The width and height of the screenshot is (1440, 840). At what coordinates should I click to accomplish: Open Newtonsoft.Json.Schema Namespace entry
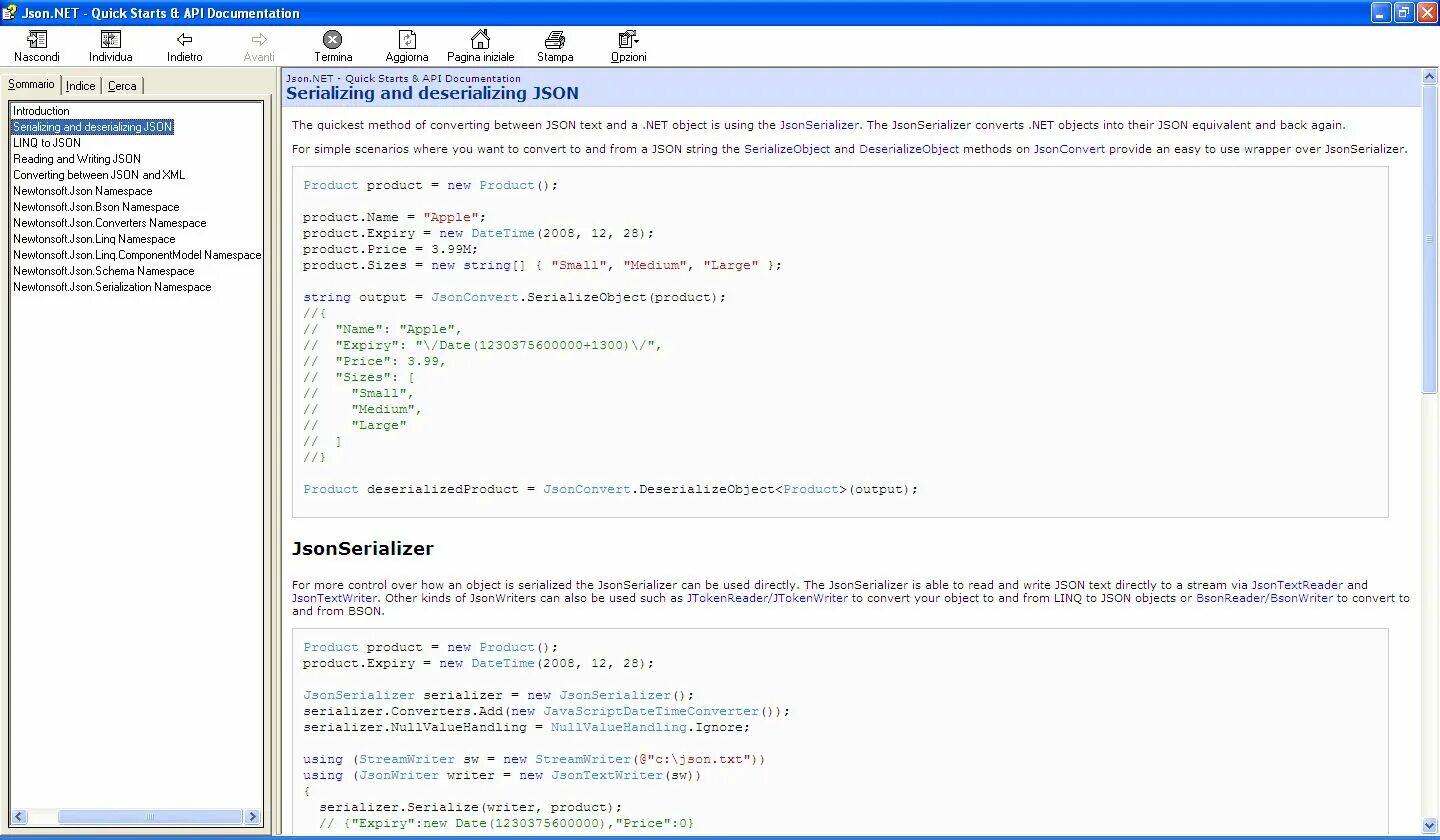[x=104, y=271]
